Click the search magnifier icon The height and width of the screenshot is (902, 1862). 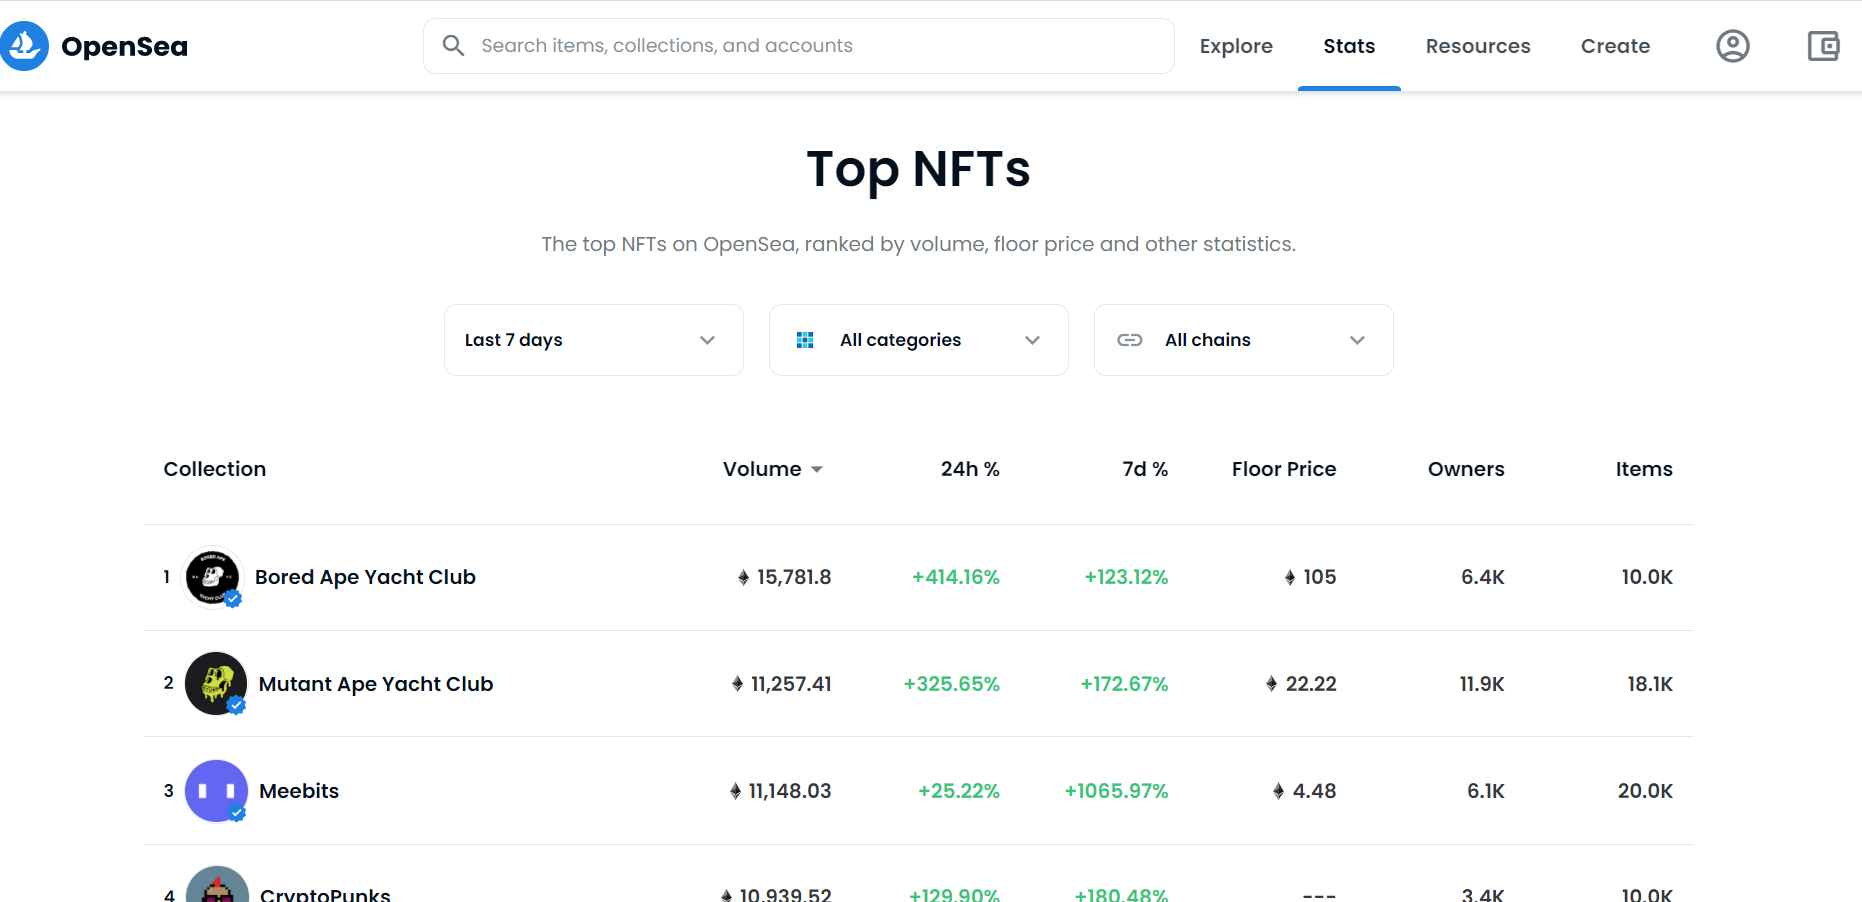tap(453, 45)
